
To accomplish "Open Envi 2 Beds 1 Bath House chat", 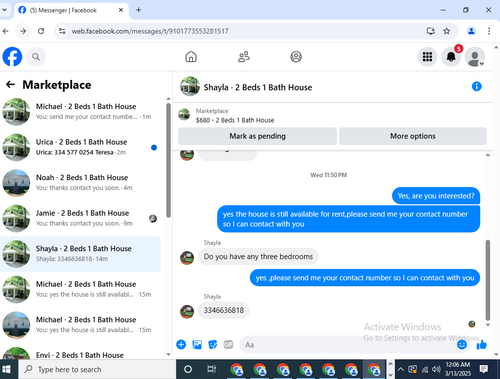I will pos(80,353).
